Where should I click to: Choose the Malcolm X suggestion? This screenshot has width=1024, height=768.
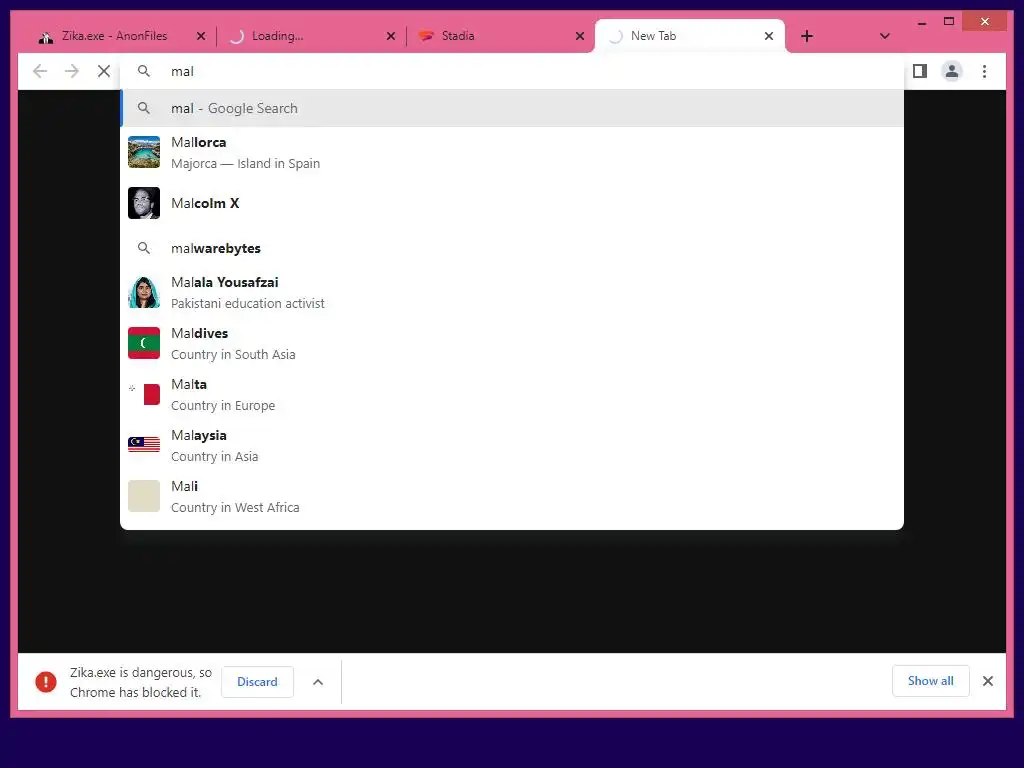(x=513, y=203)
